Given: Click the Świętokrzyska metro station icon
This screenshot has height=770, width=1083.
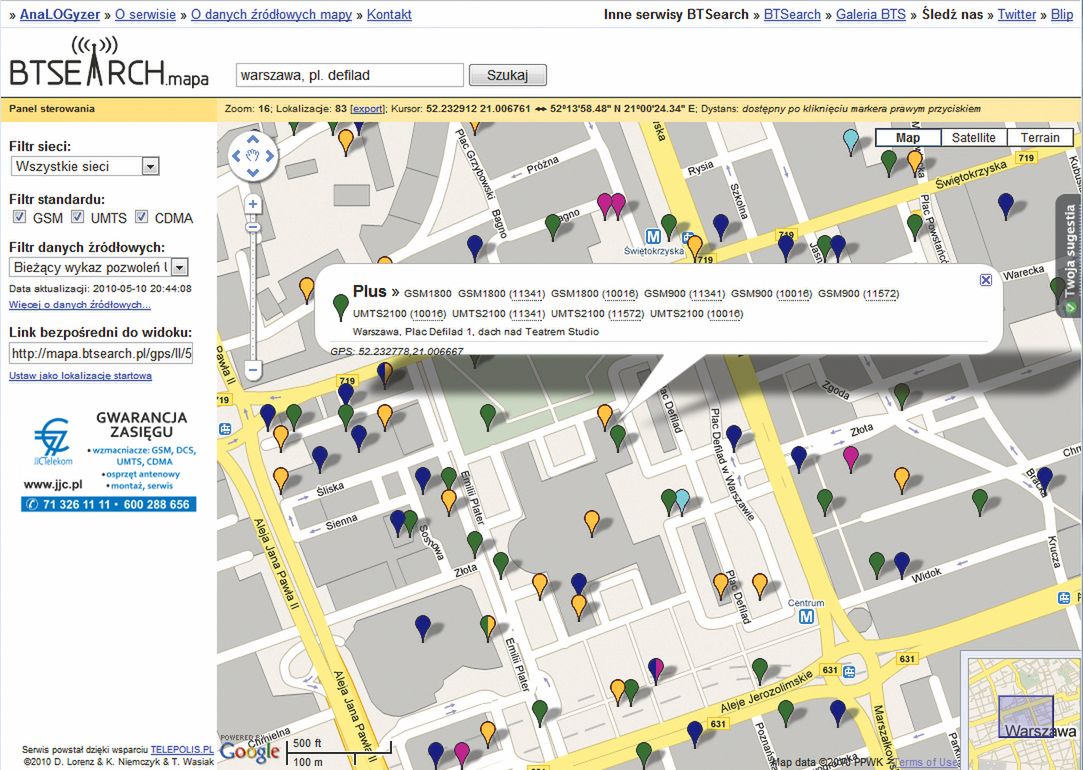Looking at the screenshot, I should coord(653,237).
